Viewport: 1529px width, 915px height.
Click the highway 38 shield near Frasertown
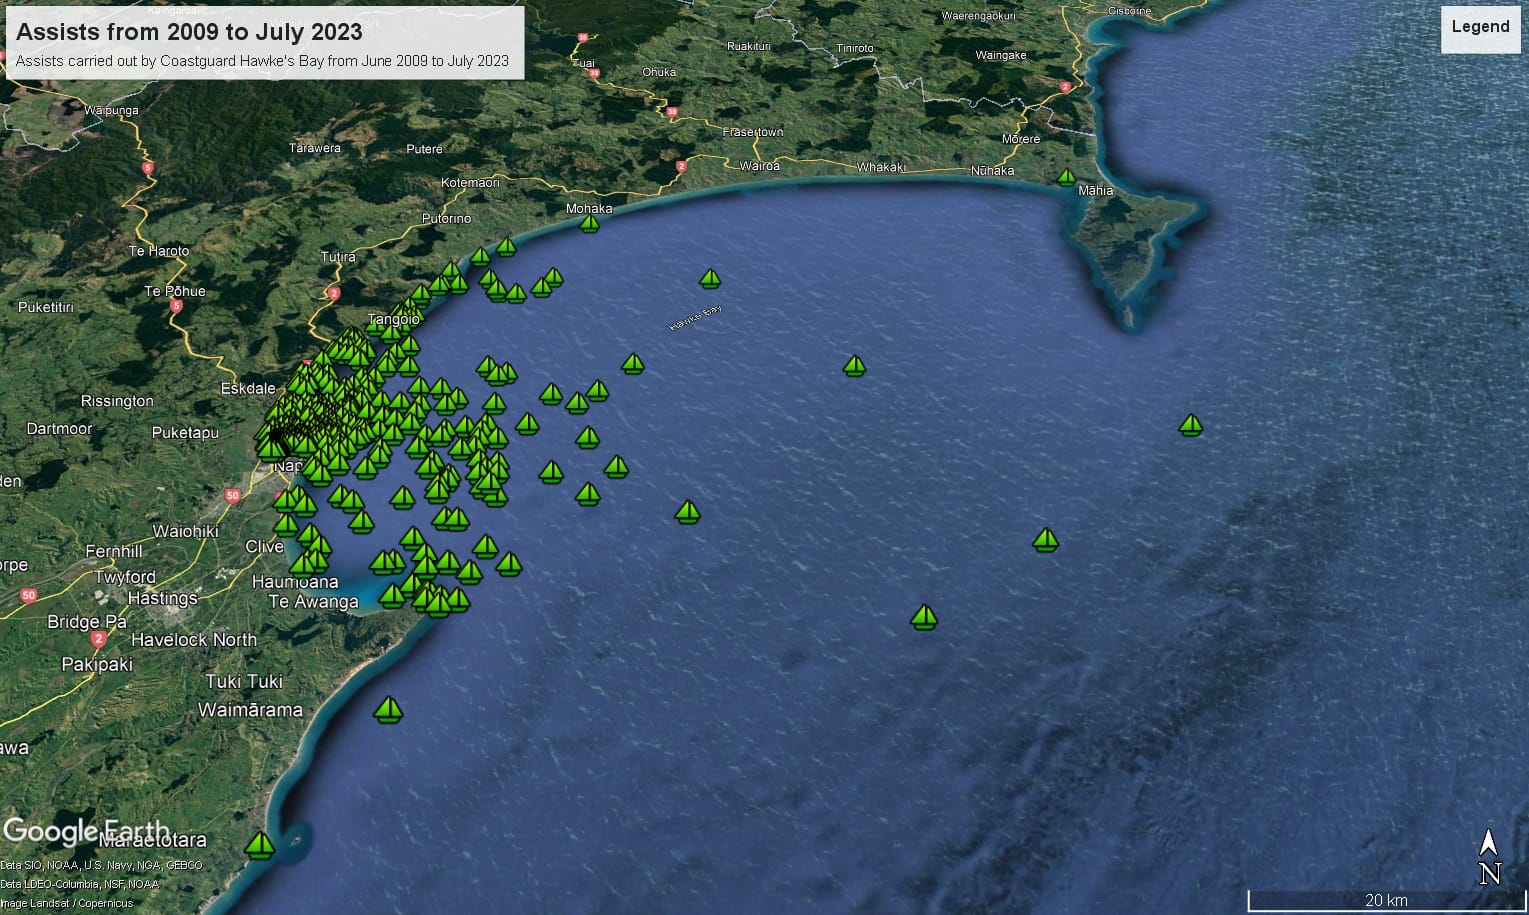point(672,113)
